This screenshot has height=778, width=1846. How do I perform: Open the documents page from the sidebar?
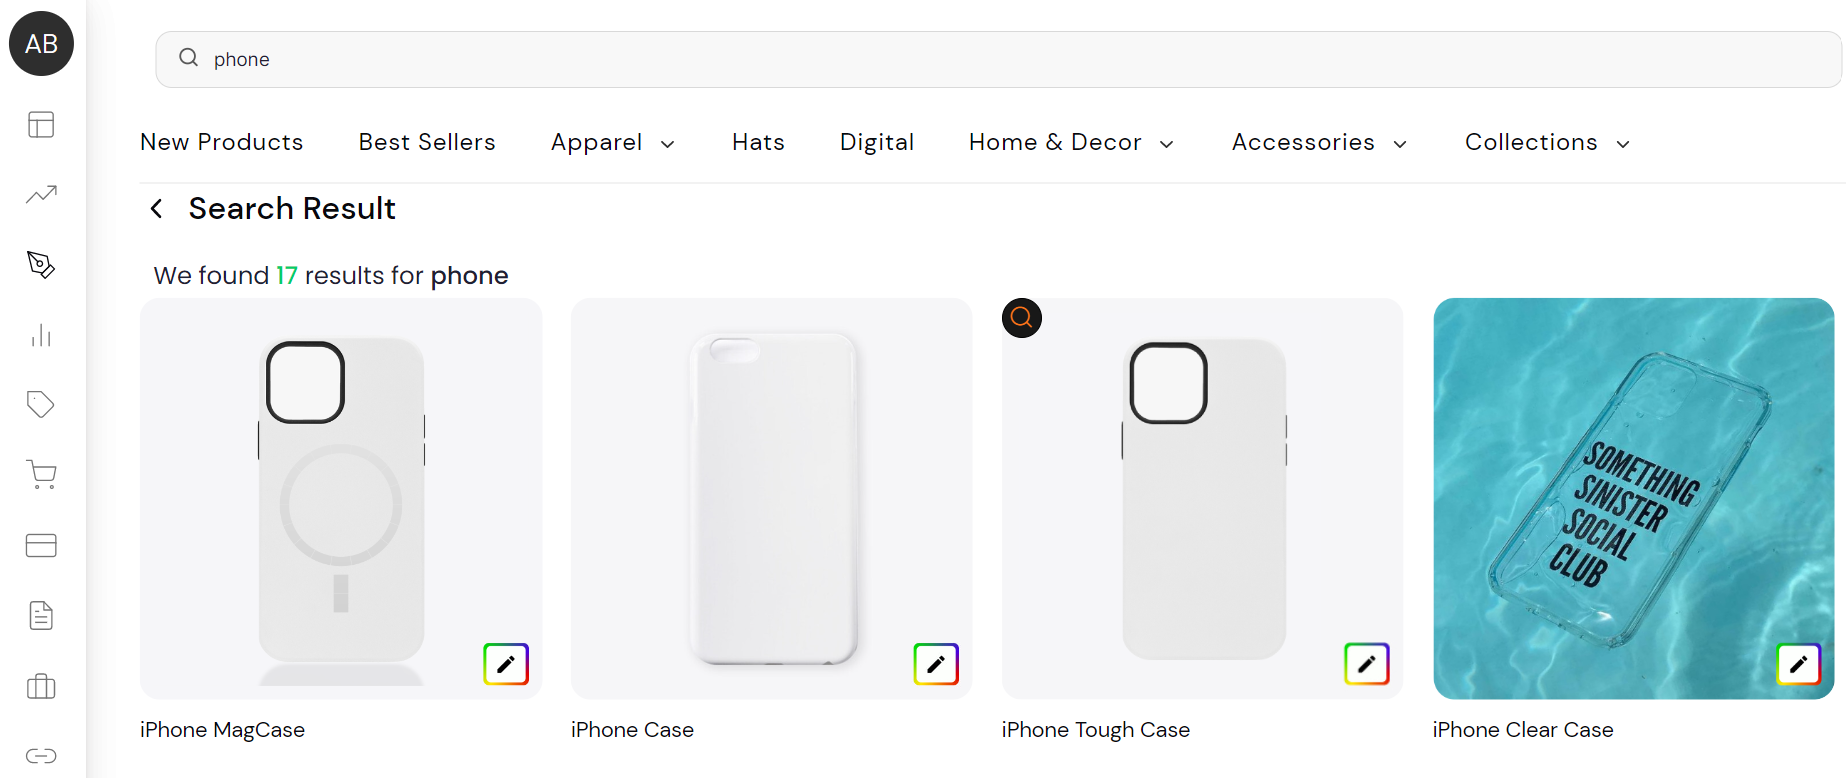(x=40, y=614)
